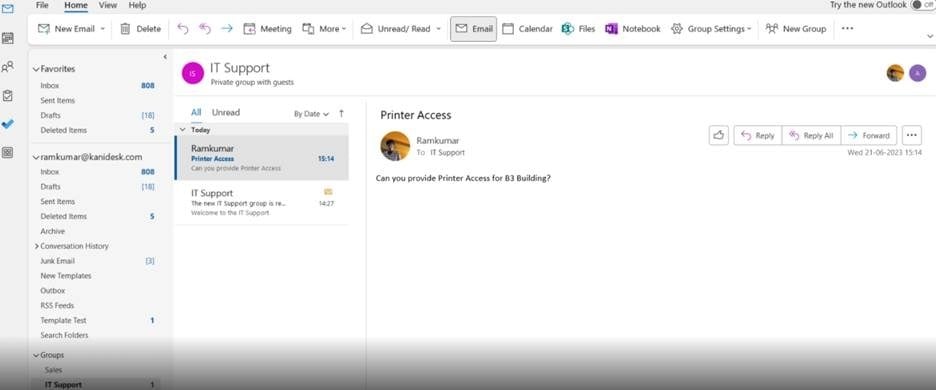This screenshot has height=390, width=936.
Task: Show All messages tab
Action: (196, 112)
